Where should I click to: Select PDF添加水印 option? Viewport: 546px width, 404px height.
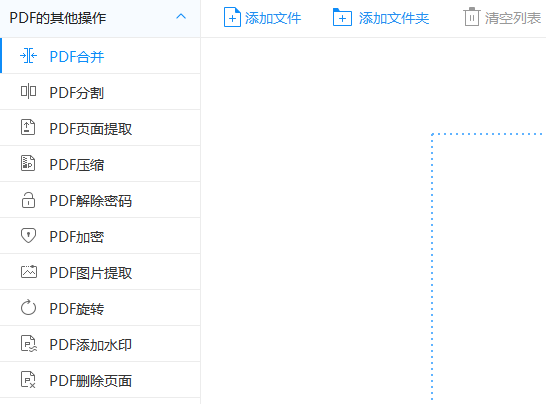click(x=100, y=344)
